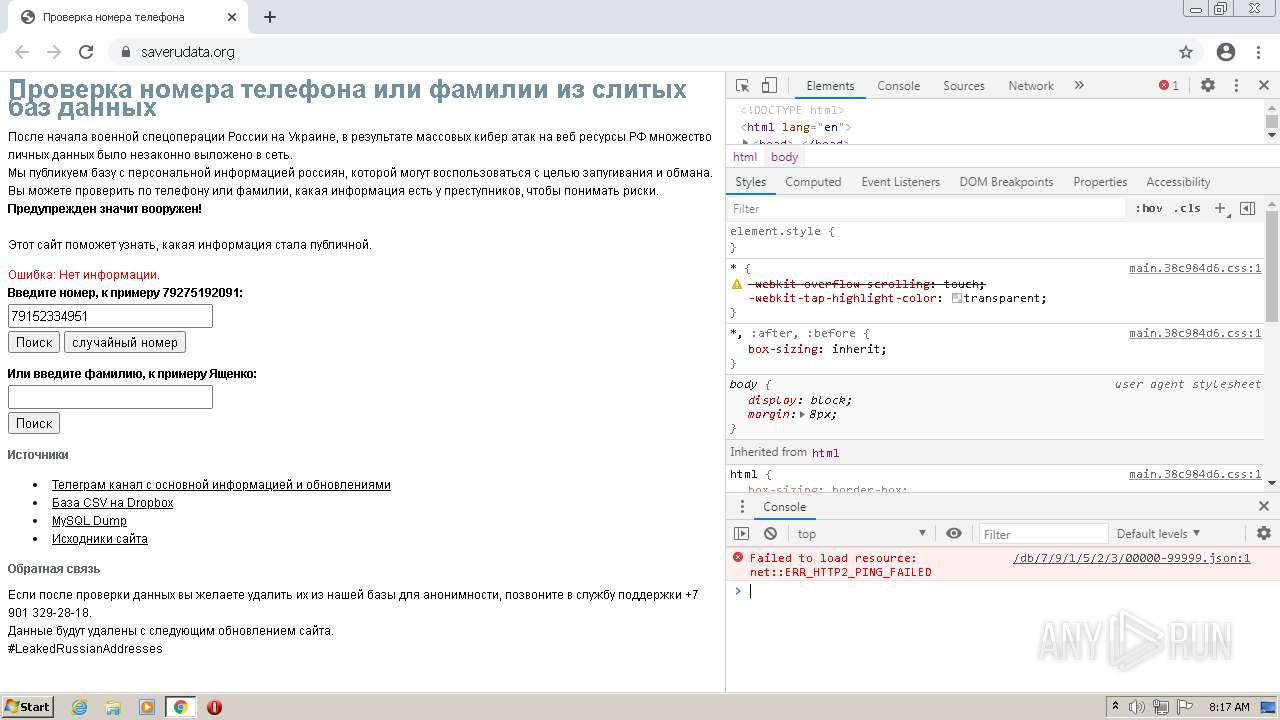This screenshot has width=1280, height=720.
Task: Click the случайный номер button
Action: point(125,342)
